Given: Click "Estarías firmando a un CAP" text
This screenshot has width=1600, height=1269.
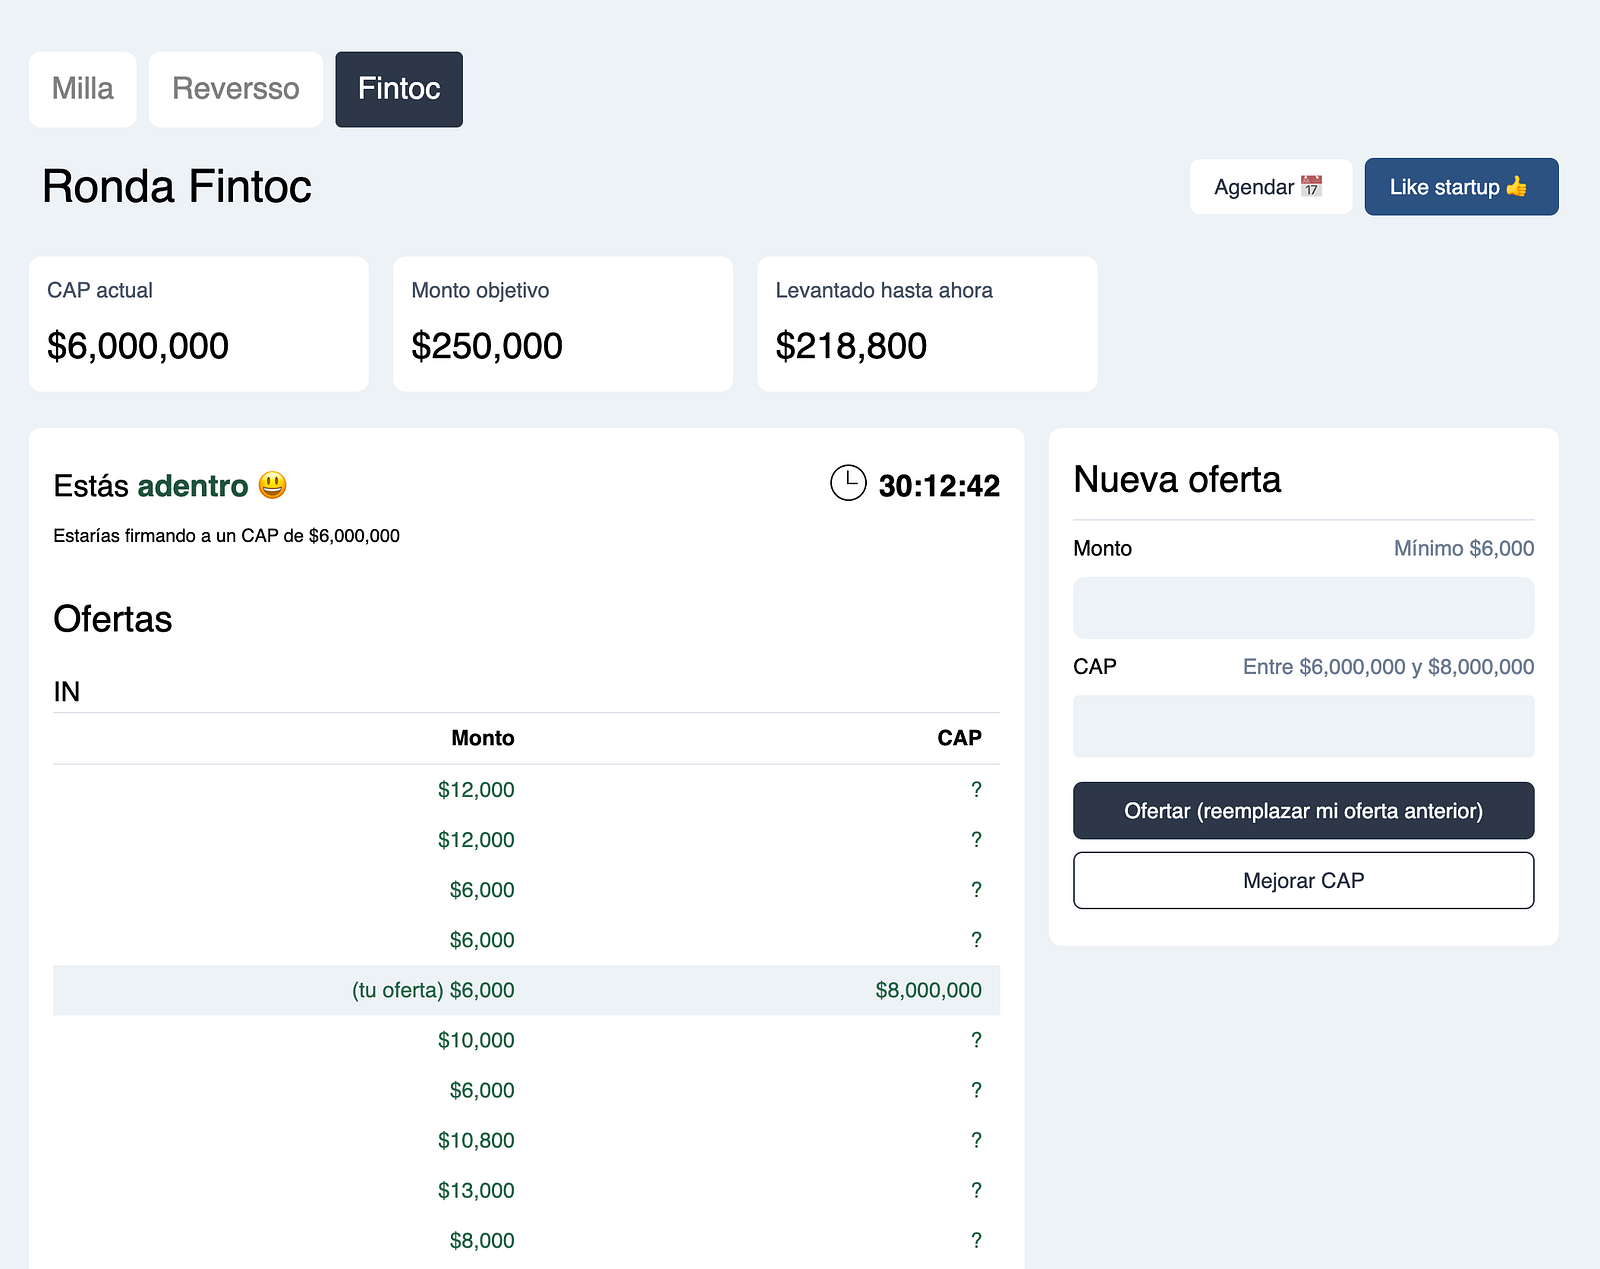Looking at the screenshot, I should [226, 536].
